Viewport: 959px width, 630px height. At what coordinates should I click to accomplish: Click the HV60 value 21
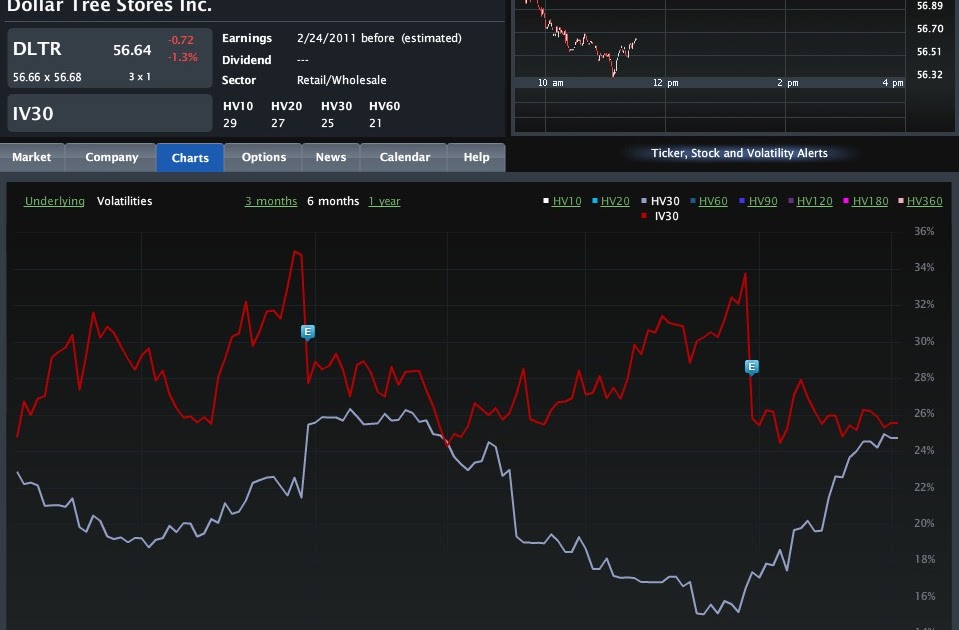[376, 124]
